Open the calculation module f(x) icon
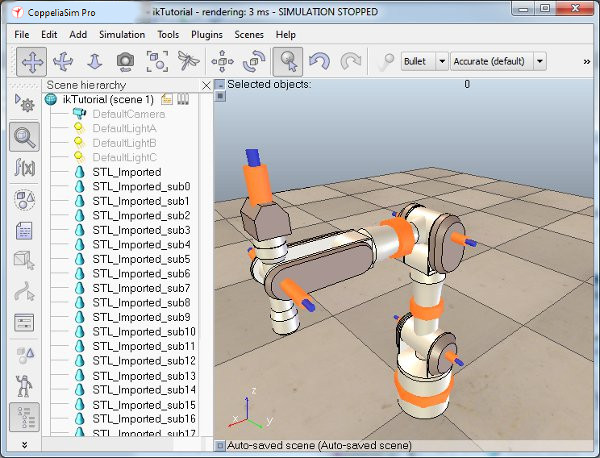 (x=24, y=168)
